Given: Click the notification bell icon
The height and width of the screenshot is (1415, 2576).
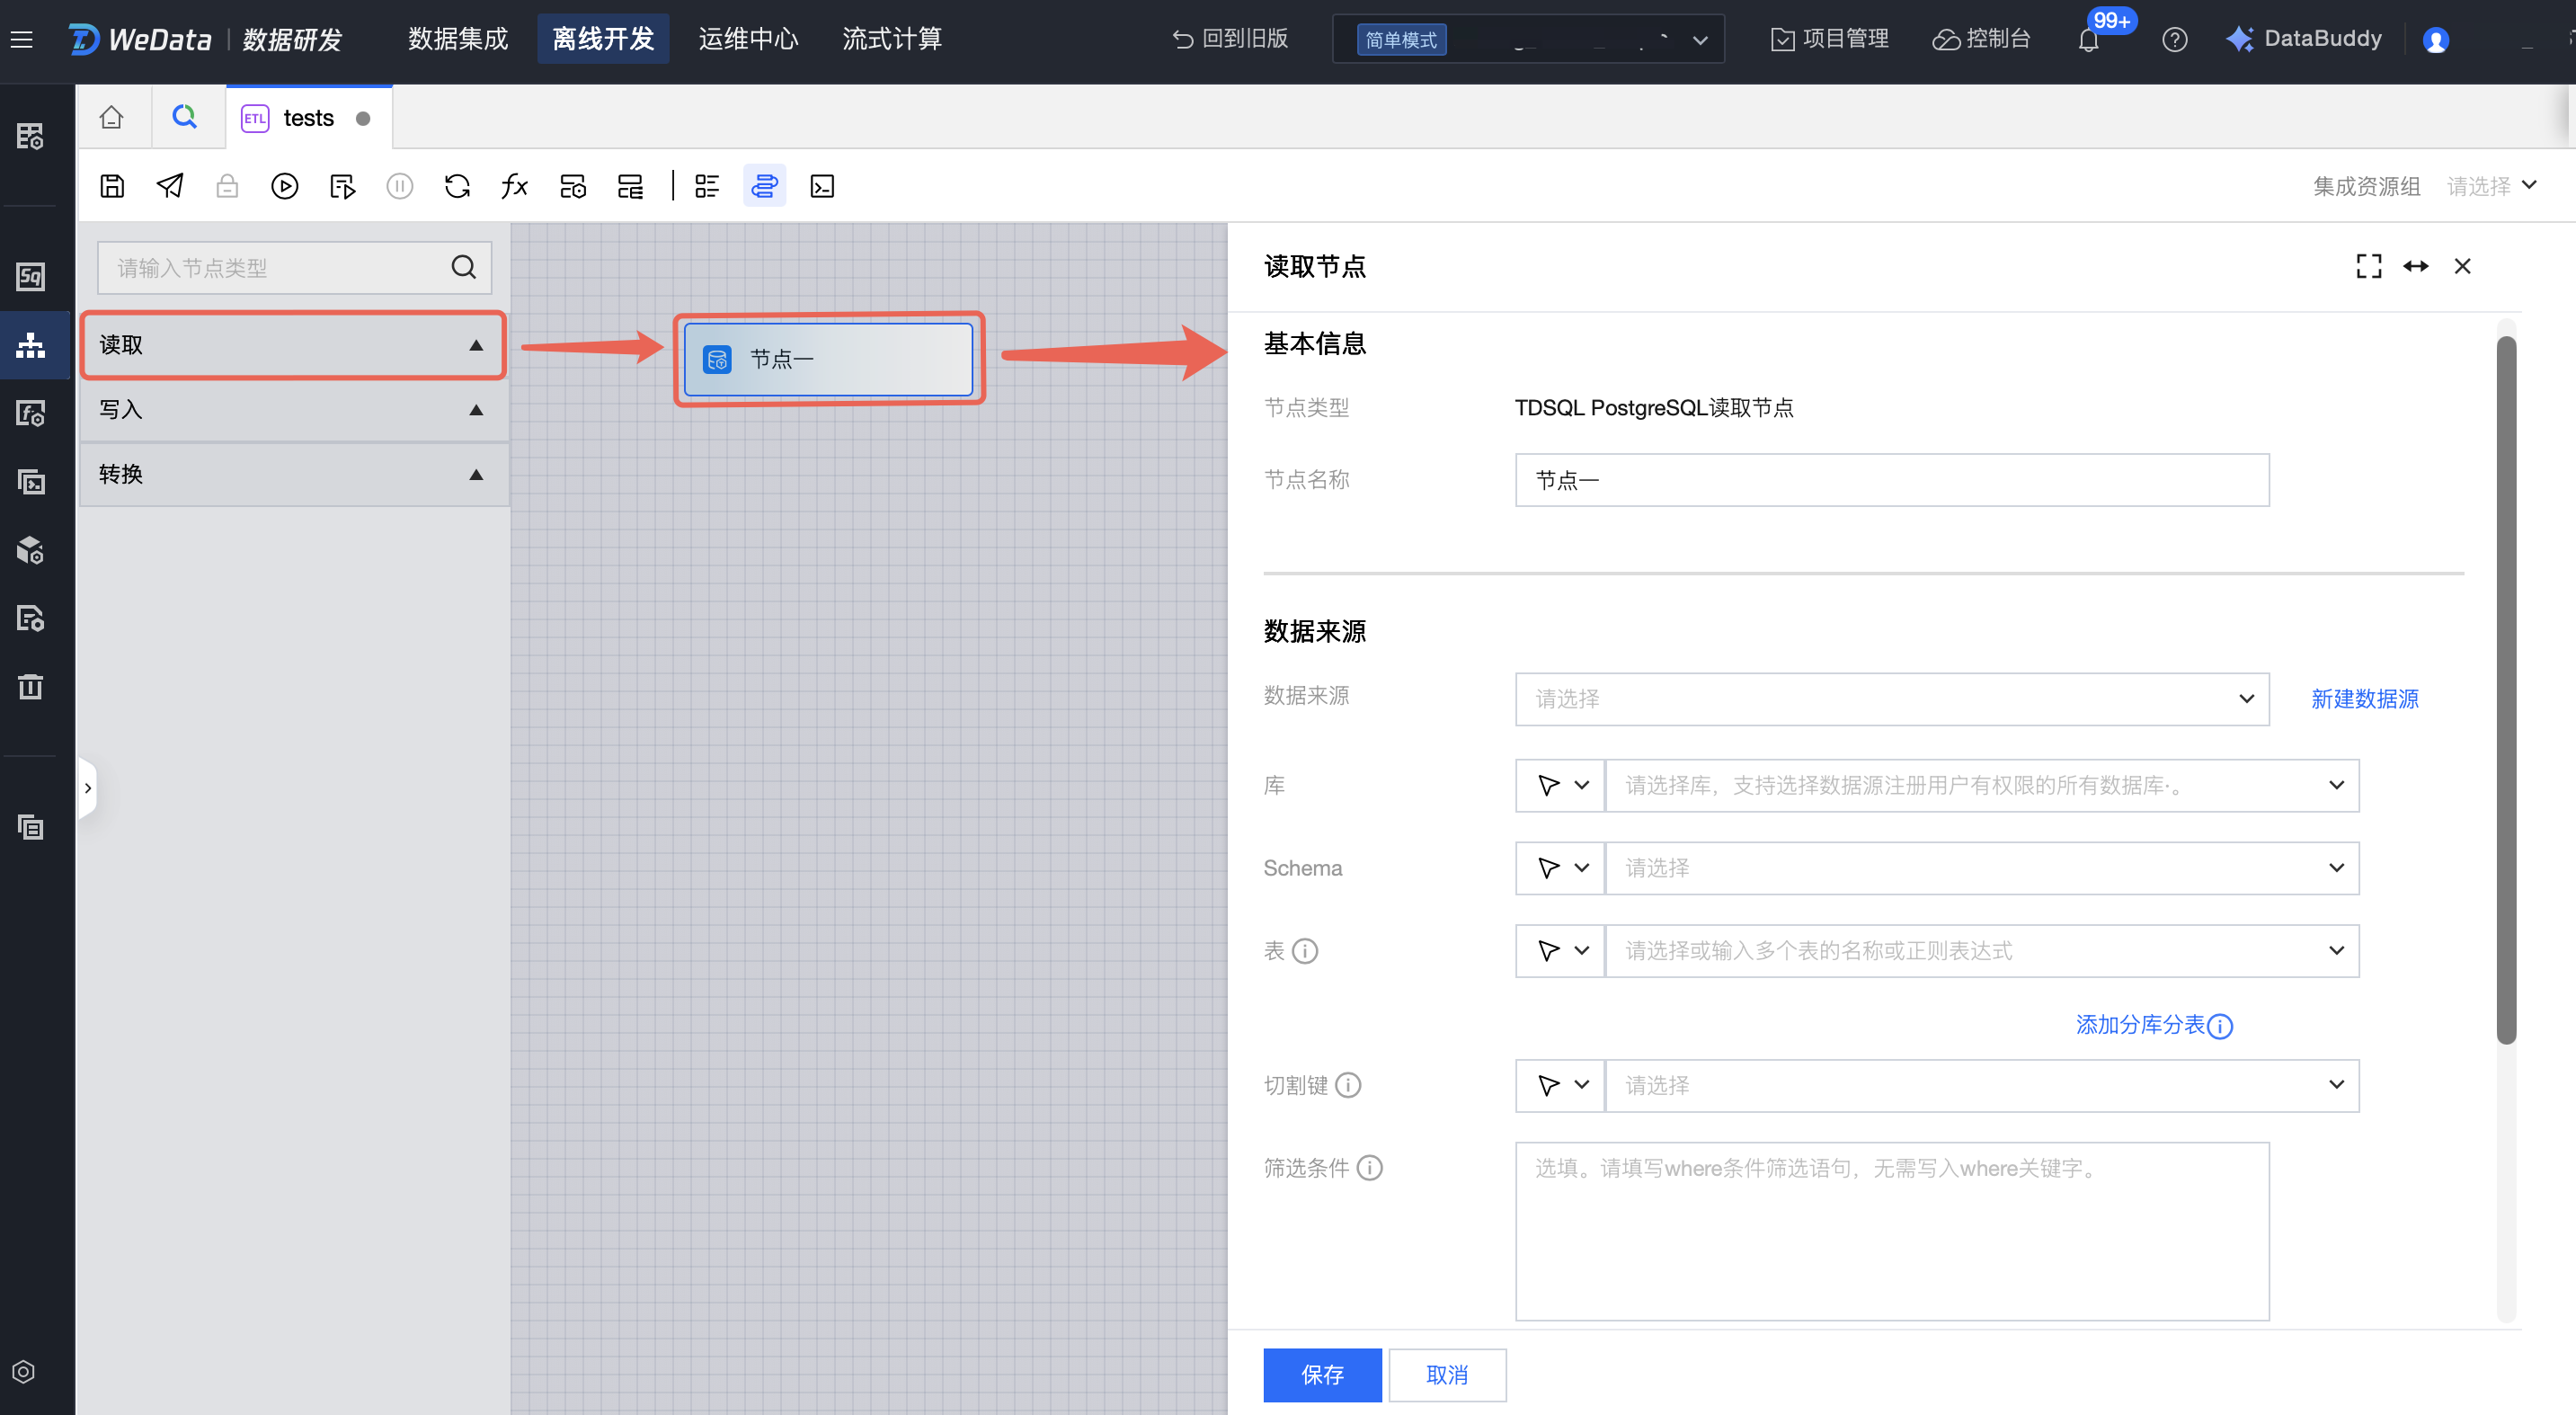Looking at the screenshot, I should 2088,40.
